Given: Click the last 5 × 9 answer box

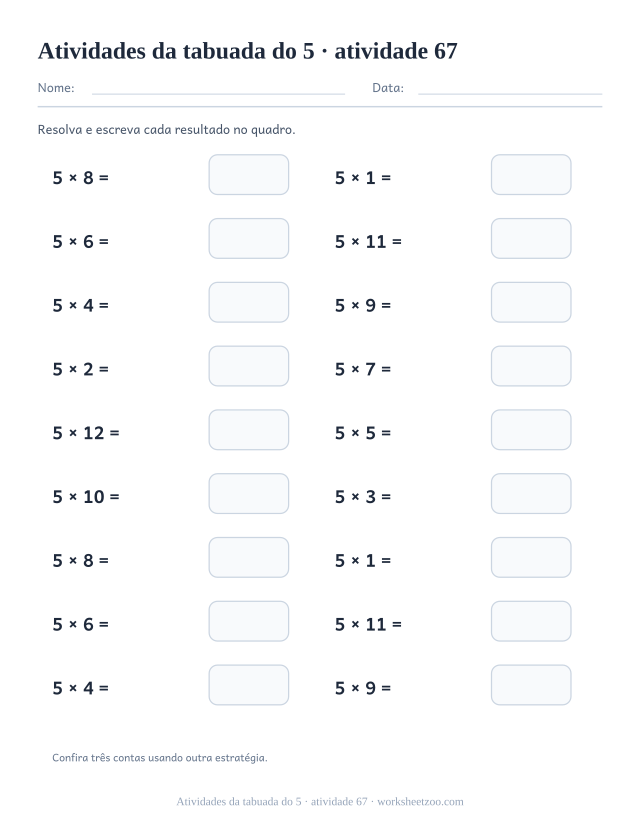Looking at the screenshot, I should (531, 685).
